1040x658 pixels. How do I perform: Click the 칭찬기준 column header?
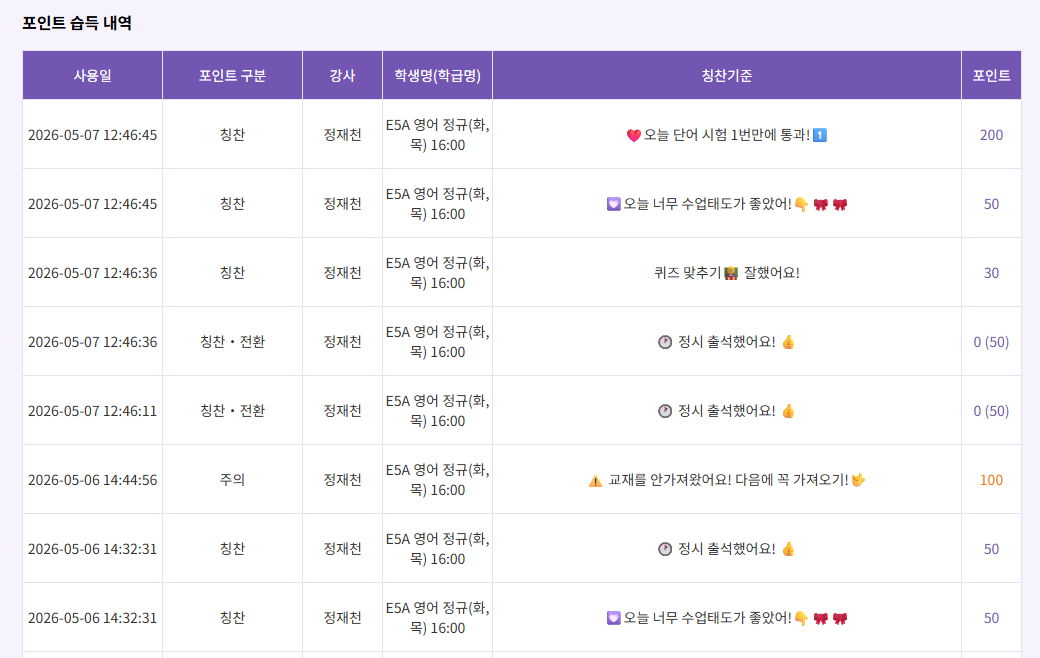[727, 76]
